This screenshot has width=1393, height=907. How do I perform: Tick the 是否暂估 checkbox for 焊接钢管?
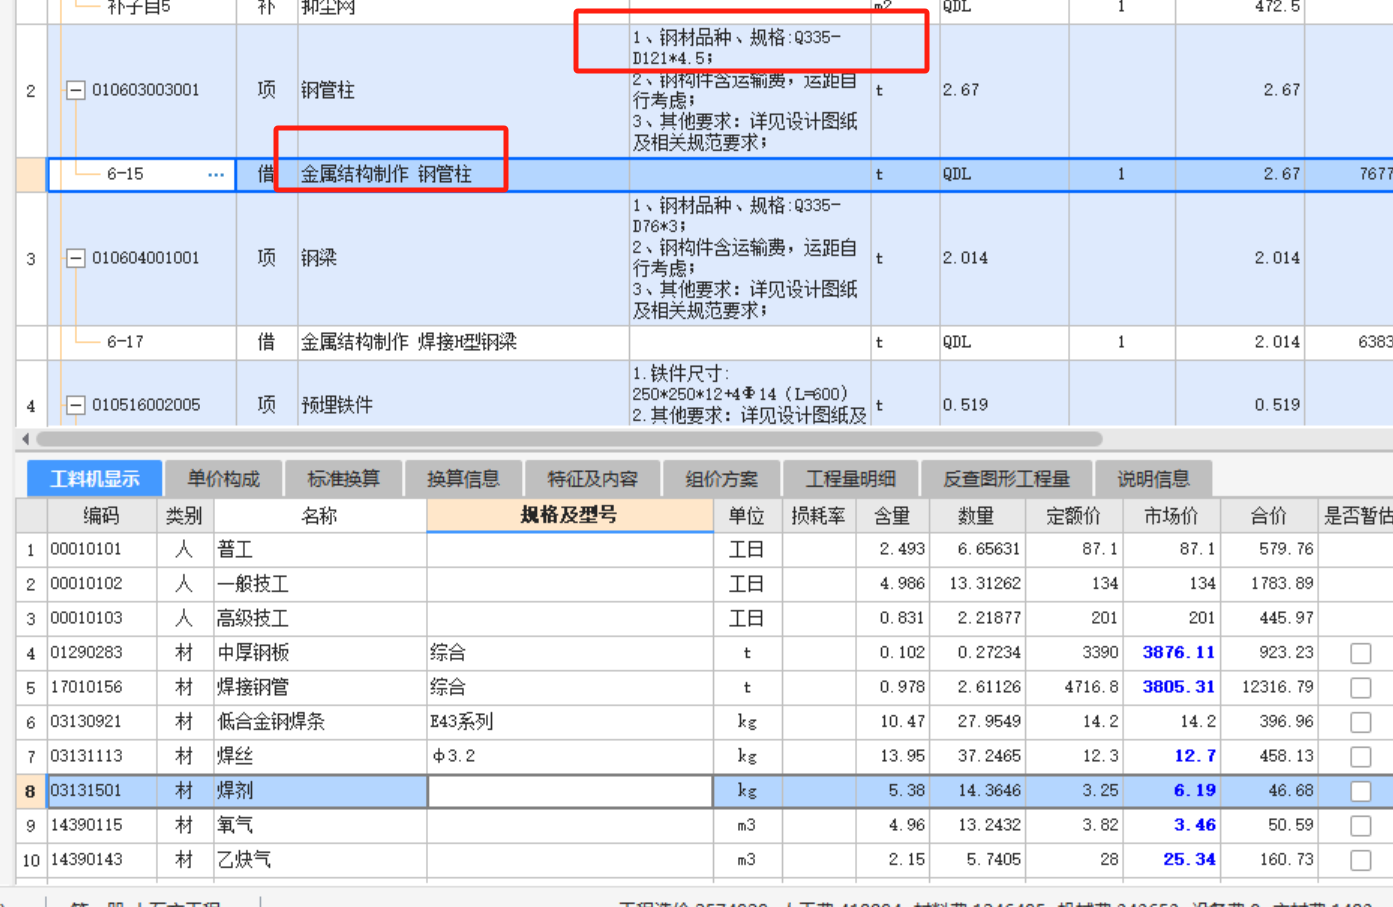point(1360,688)
